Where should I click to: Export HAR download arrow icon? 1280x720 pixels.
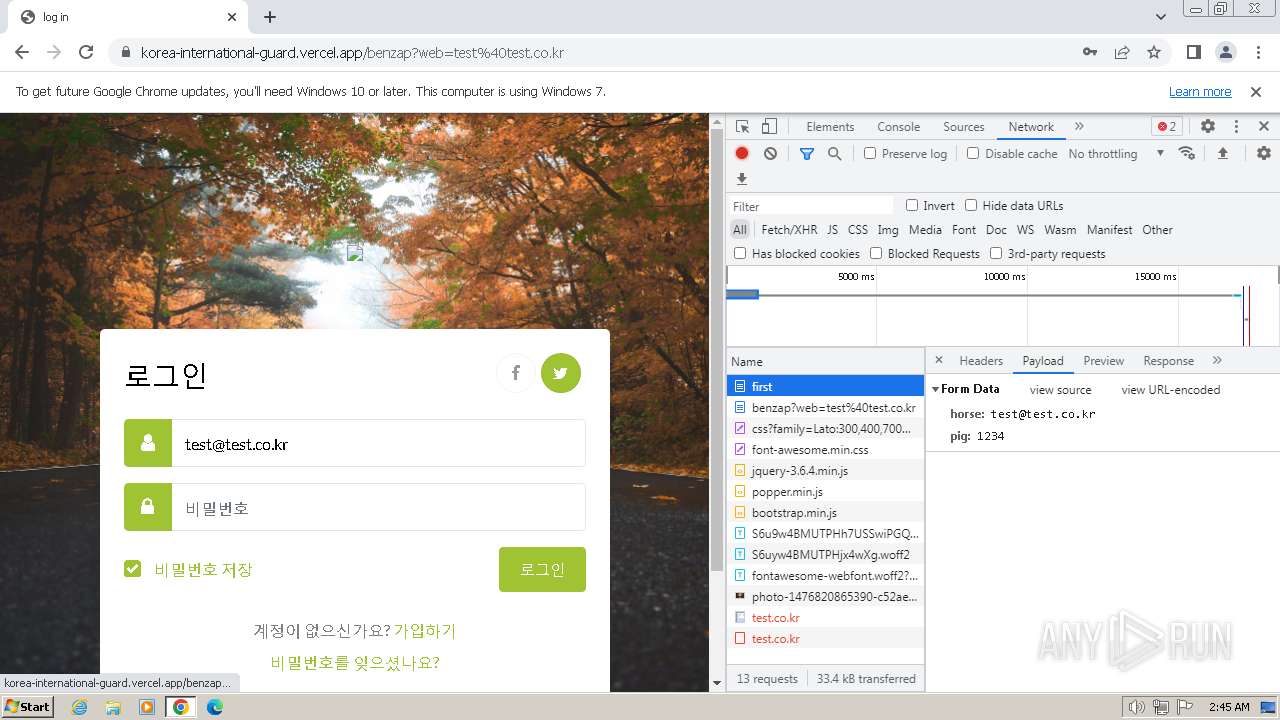click(x=742, y=179)
